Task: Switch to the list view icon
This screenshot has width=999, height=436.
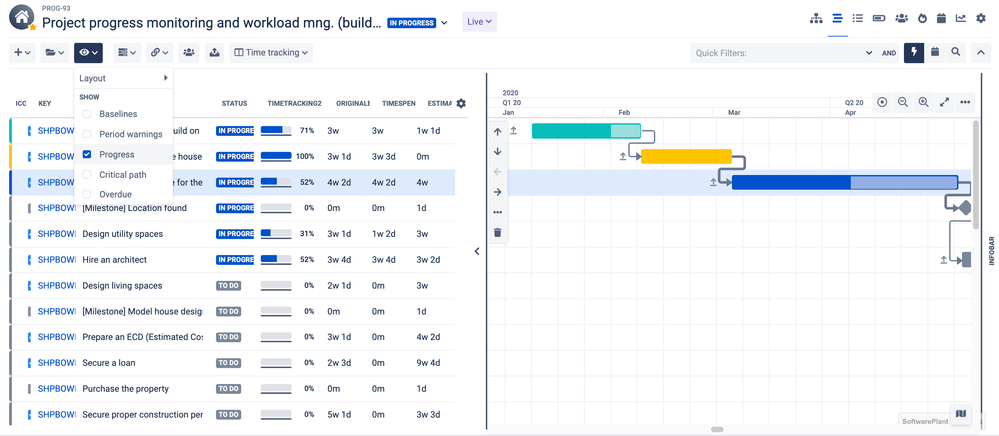Action: tap(858, 18)
